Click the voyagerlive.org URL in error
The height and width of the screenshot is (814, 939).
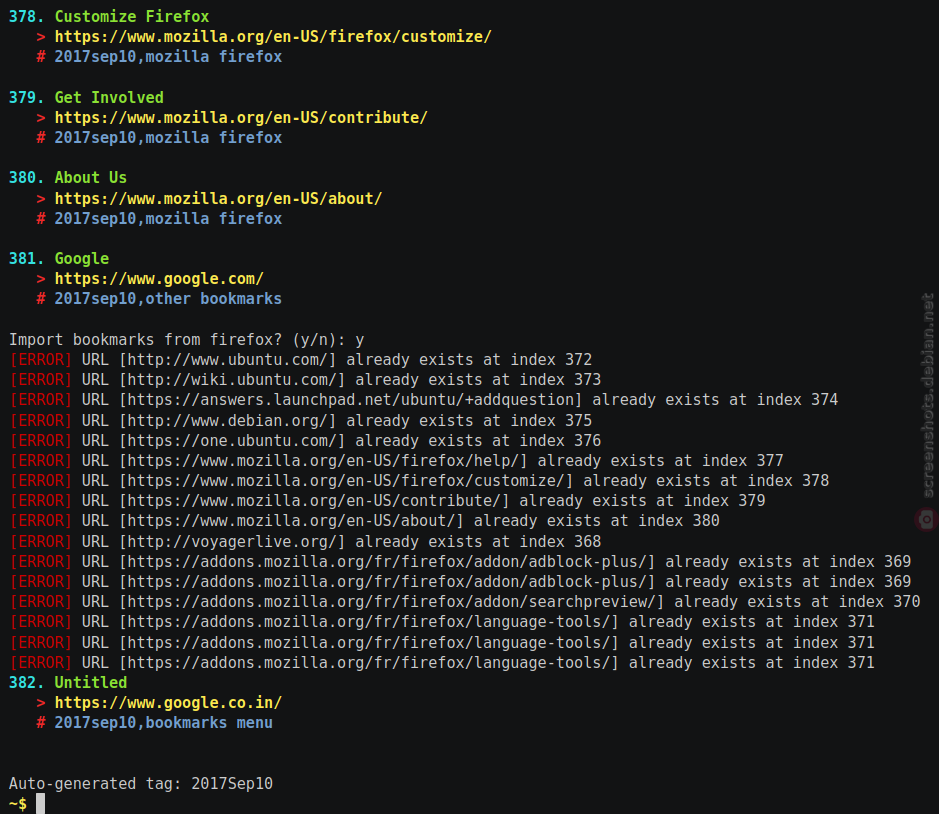coord(232,541)
